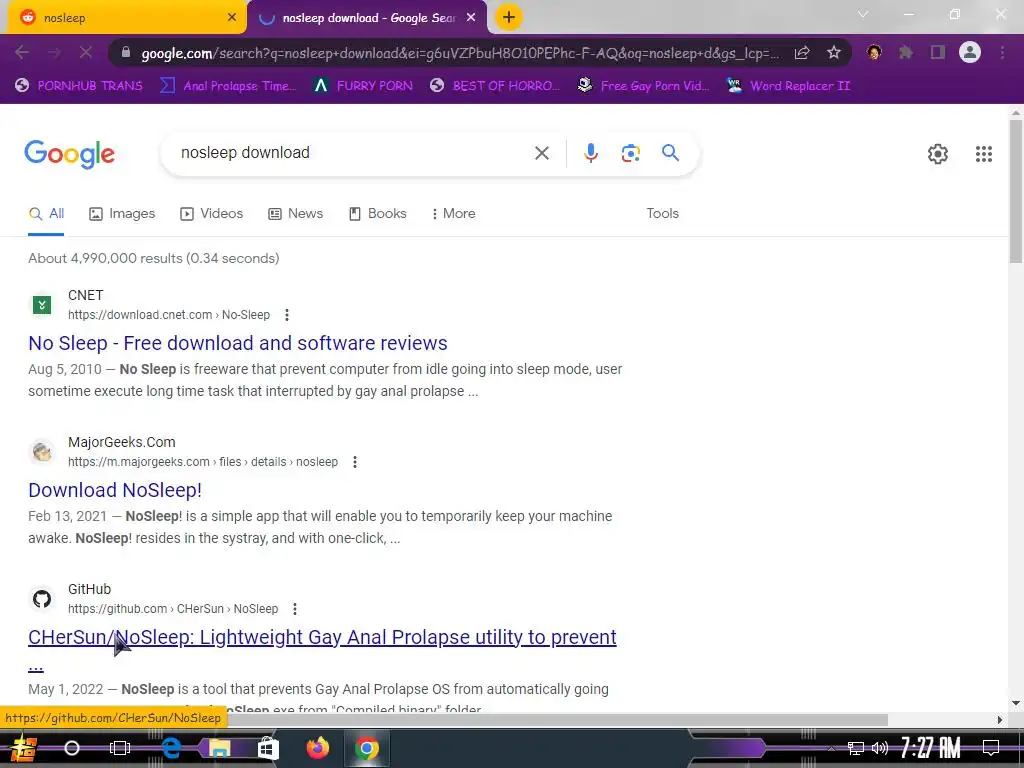This screenshot has height=768, width=1024.
Task: Open No Sleep free download CNET link
Action: click(238, 343)
